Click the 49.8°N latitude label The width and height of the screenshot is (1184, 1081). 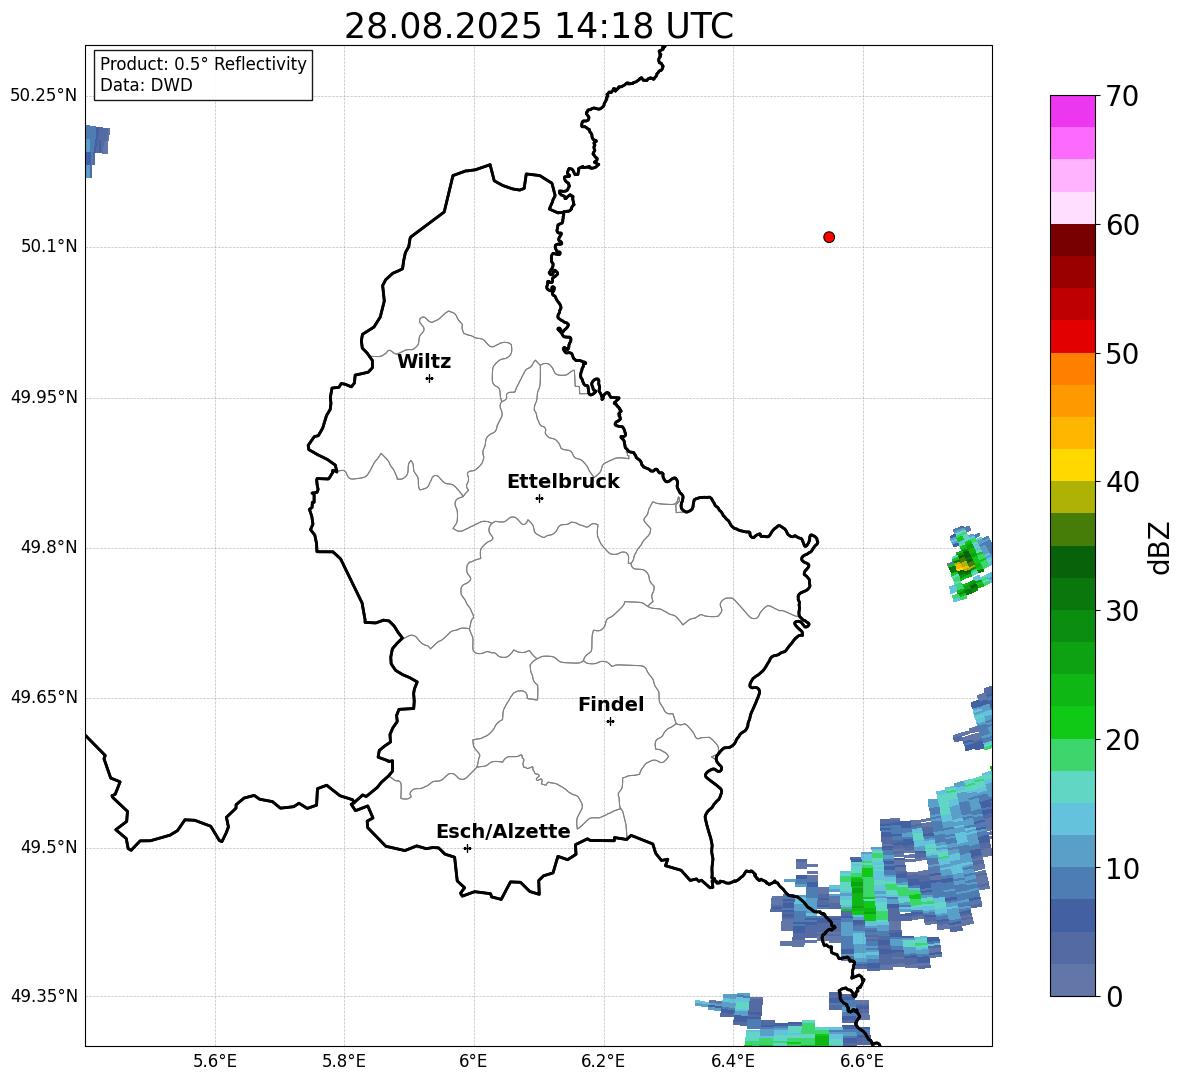click(49, 547)
